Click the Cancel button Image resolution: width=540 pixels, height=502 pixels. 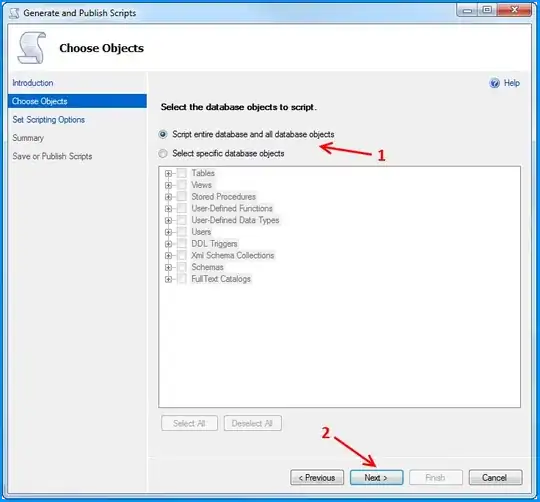(x=495, y=478)
